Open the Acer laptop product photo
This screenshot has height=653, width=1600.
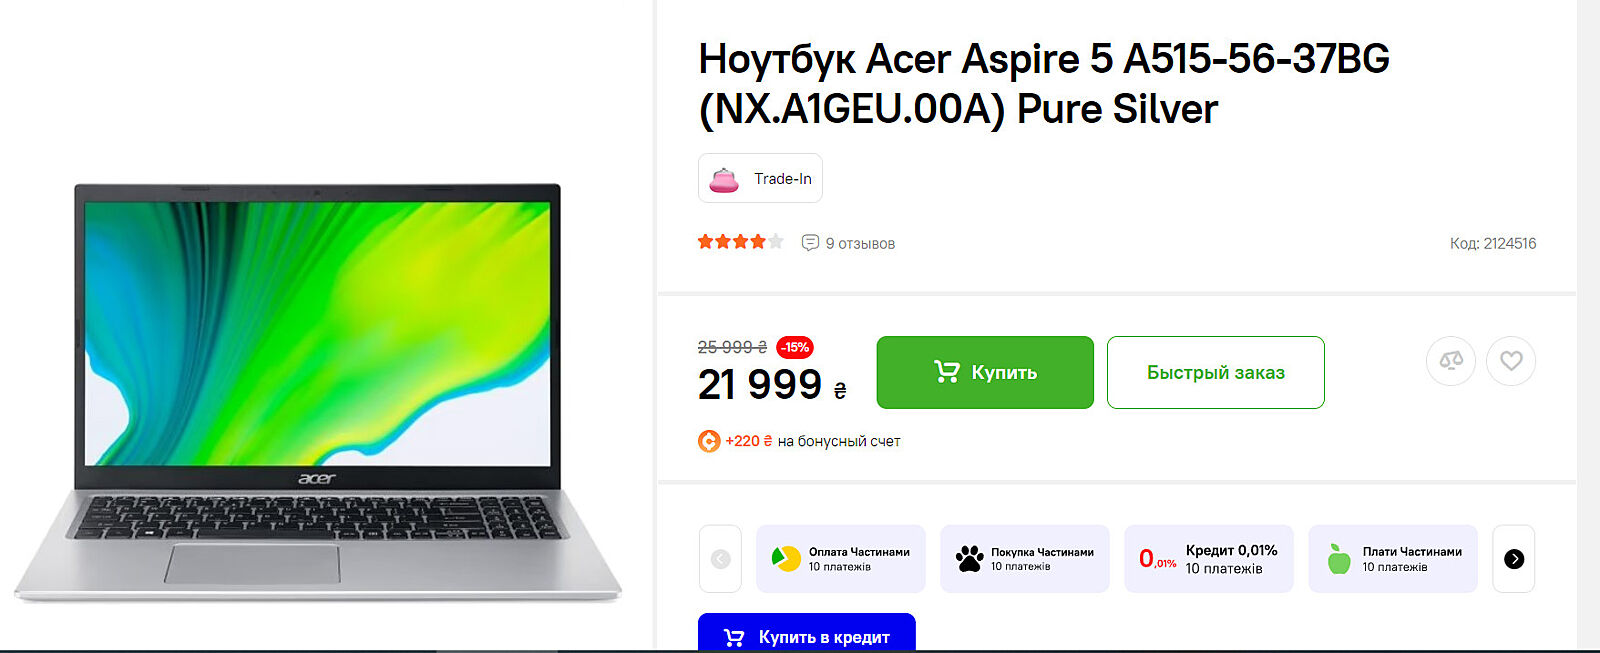(x=317, y=392)
